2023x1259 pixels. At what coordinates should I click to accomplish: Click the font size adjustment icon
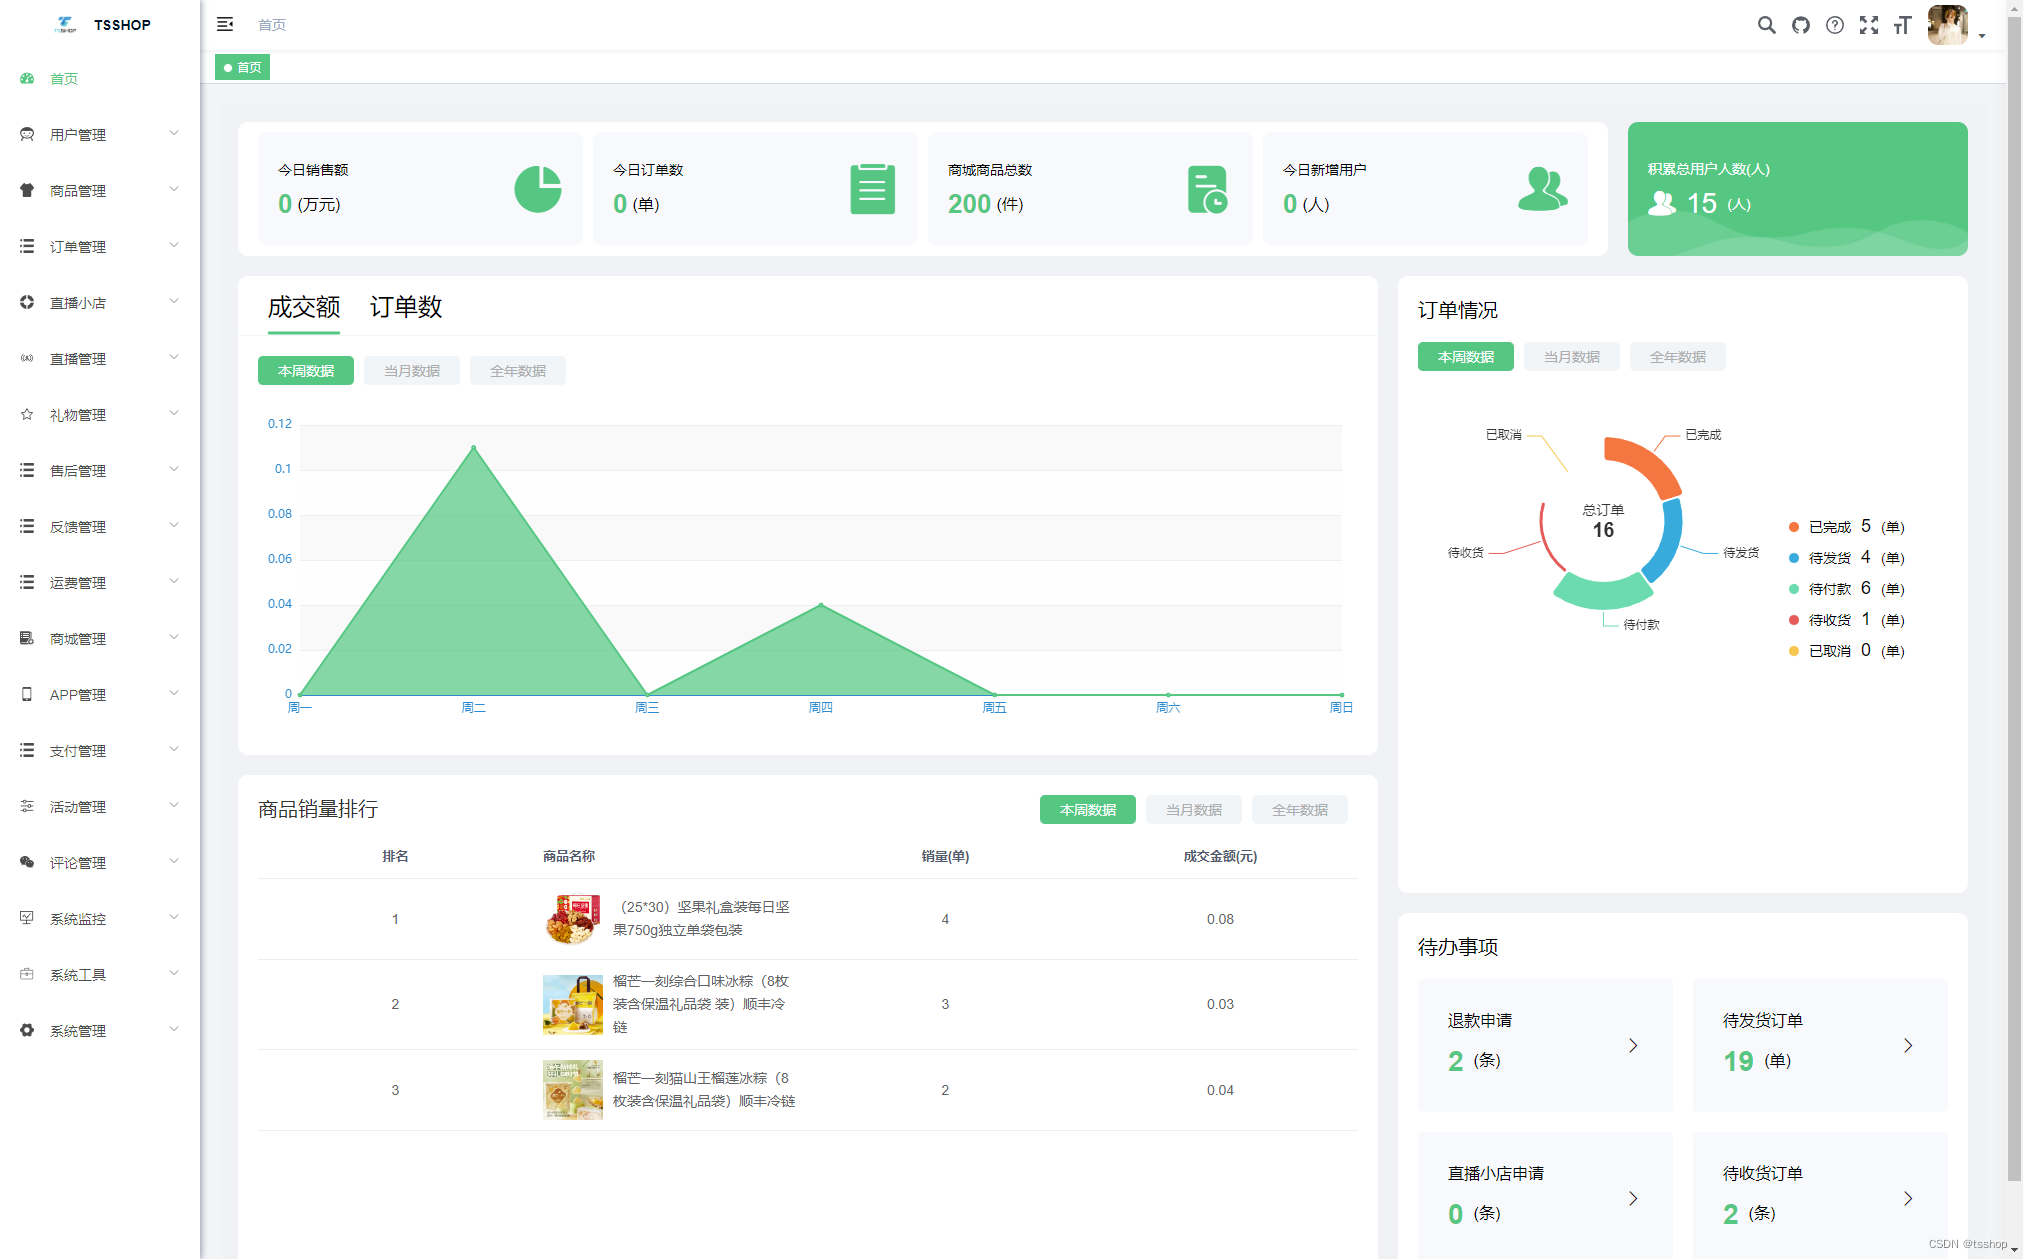point(1902,25)
